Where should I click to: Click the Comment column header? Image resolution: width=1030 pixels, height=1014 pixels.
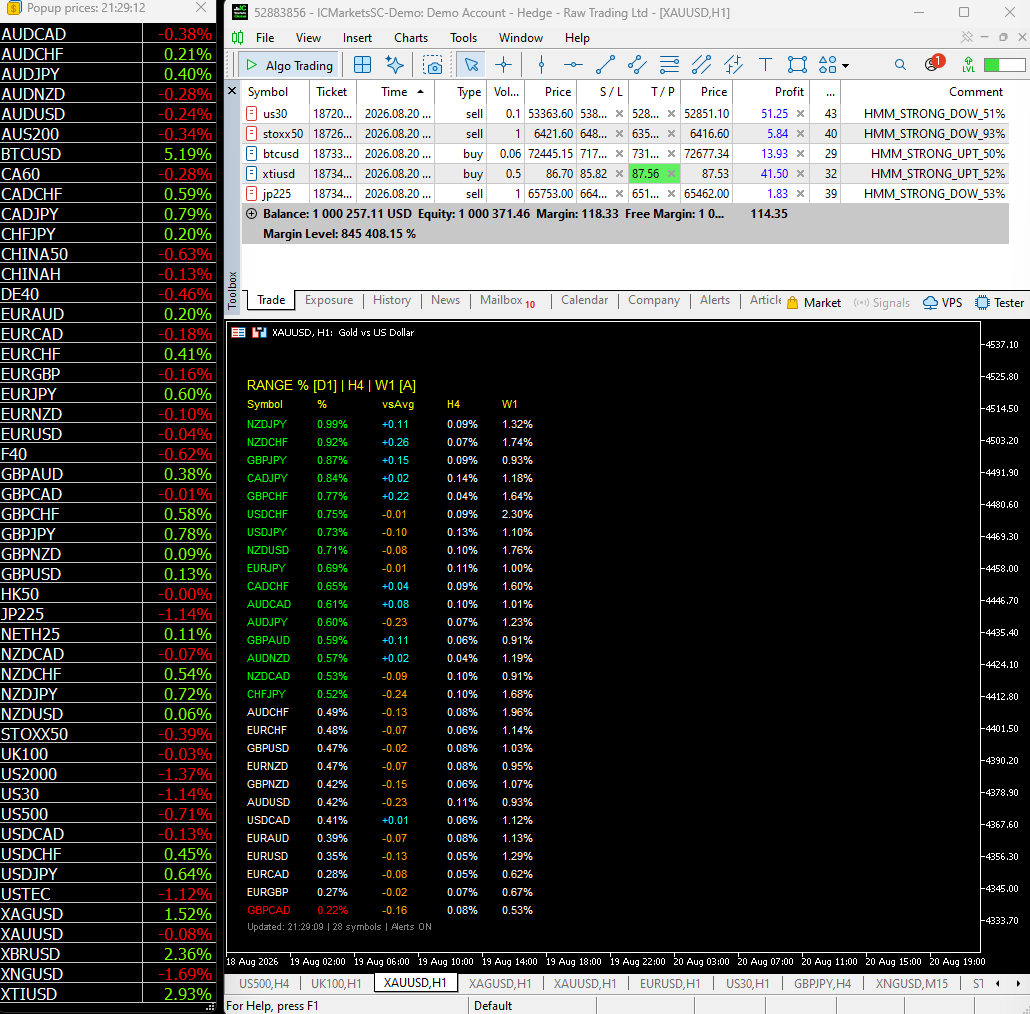926,92
